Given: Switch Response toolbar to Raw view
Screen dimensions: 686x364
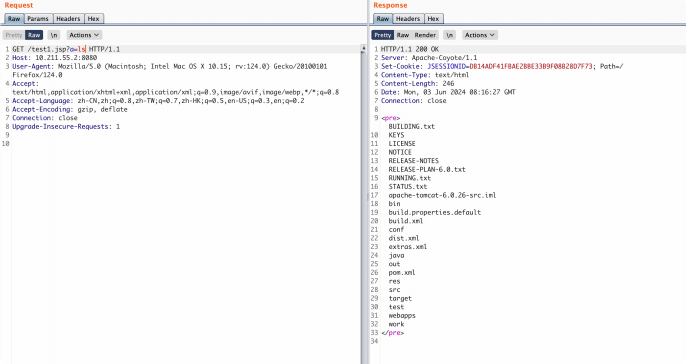Looking at the screenshot, I should [403, 35].
